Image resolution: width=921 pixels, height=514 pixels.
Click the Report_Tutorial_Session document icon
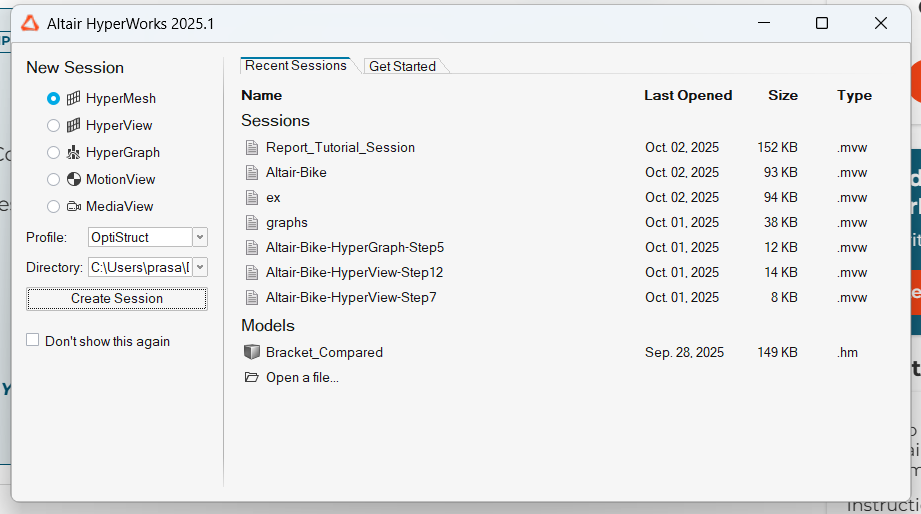(252, 147)
